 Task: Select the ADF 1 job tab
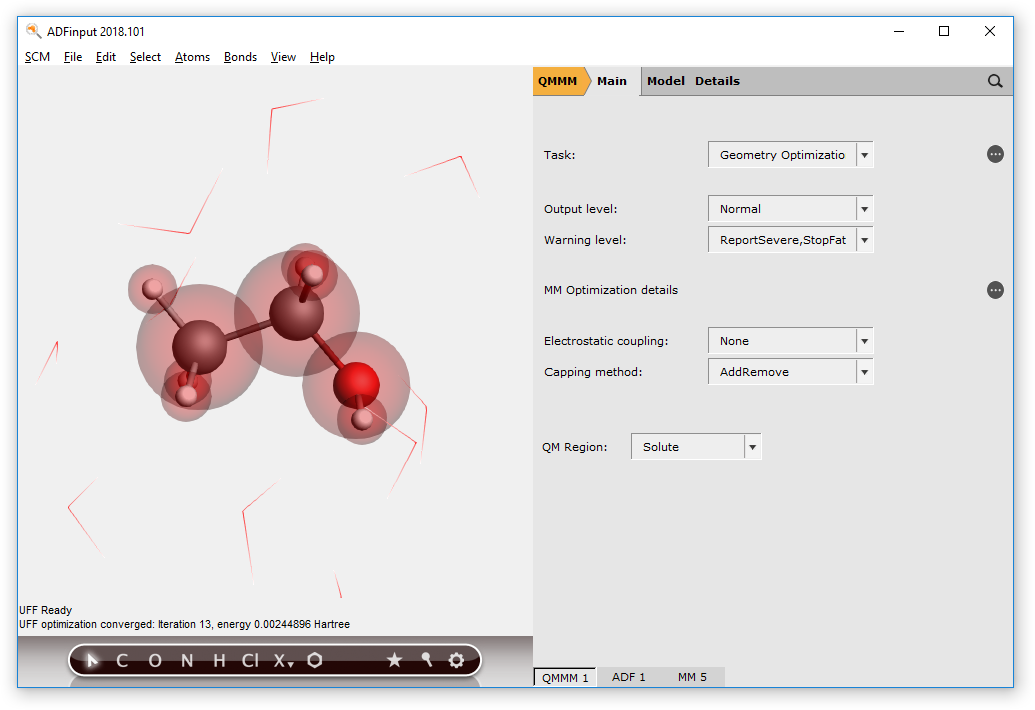pos(628,677)
